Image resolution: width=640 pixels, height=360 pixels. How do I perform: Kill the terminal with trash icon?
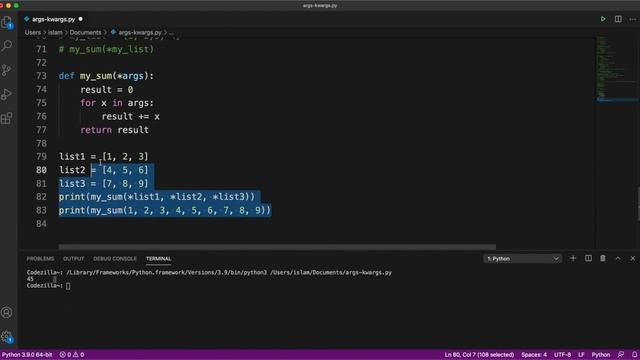pyautogui.click(x=603, y=258)
